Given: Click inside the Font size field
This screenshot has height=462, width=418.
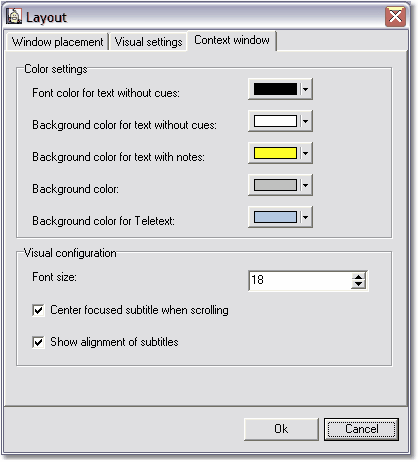Looking at the screenshot, I should click(300, 280).
